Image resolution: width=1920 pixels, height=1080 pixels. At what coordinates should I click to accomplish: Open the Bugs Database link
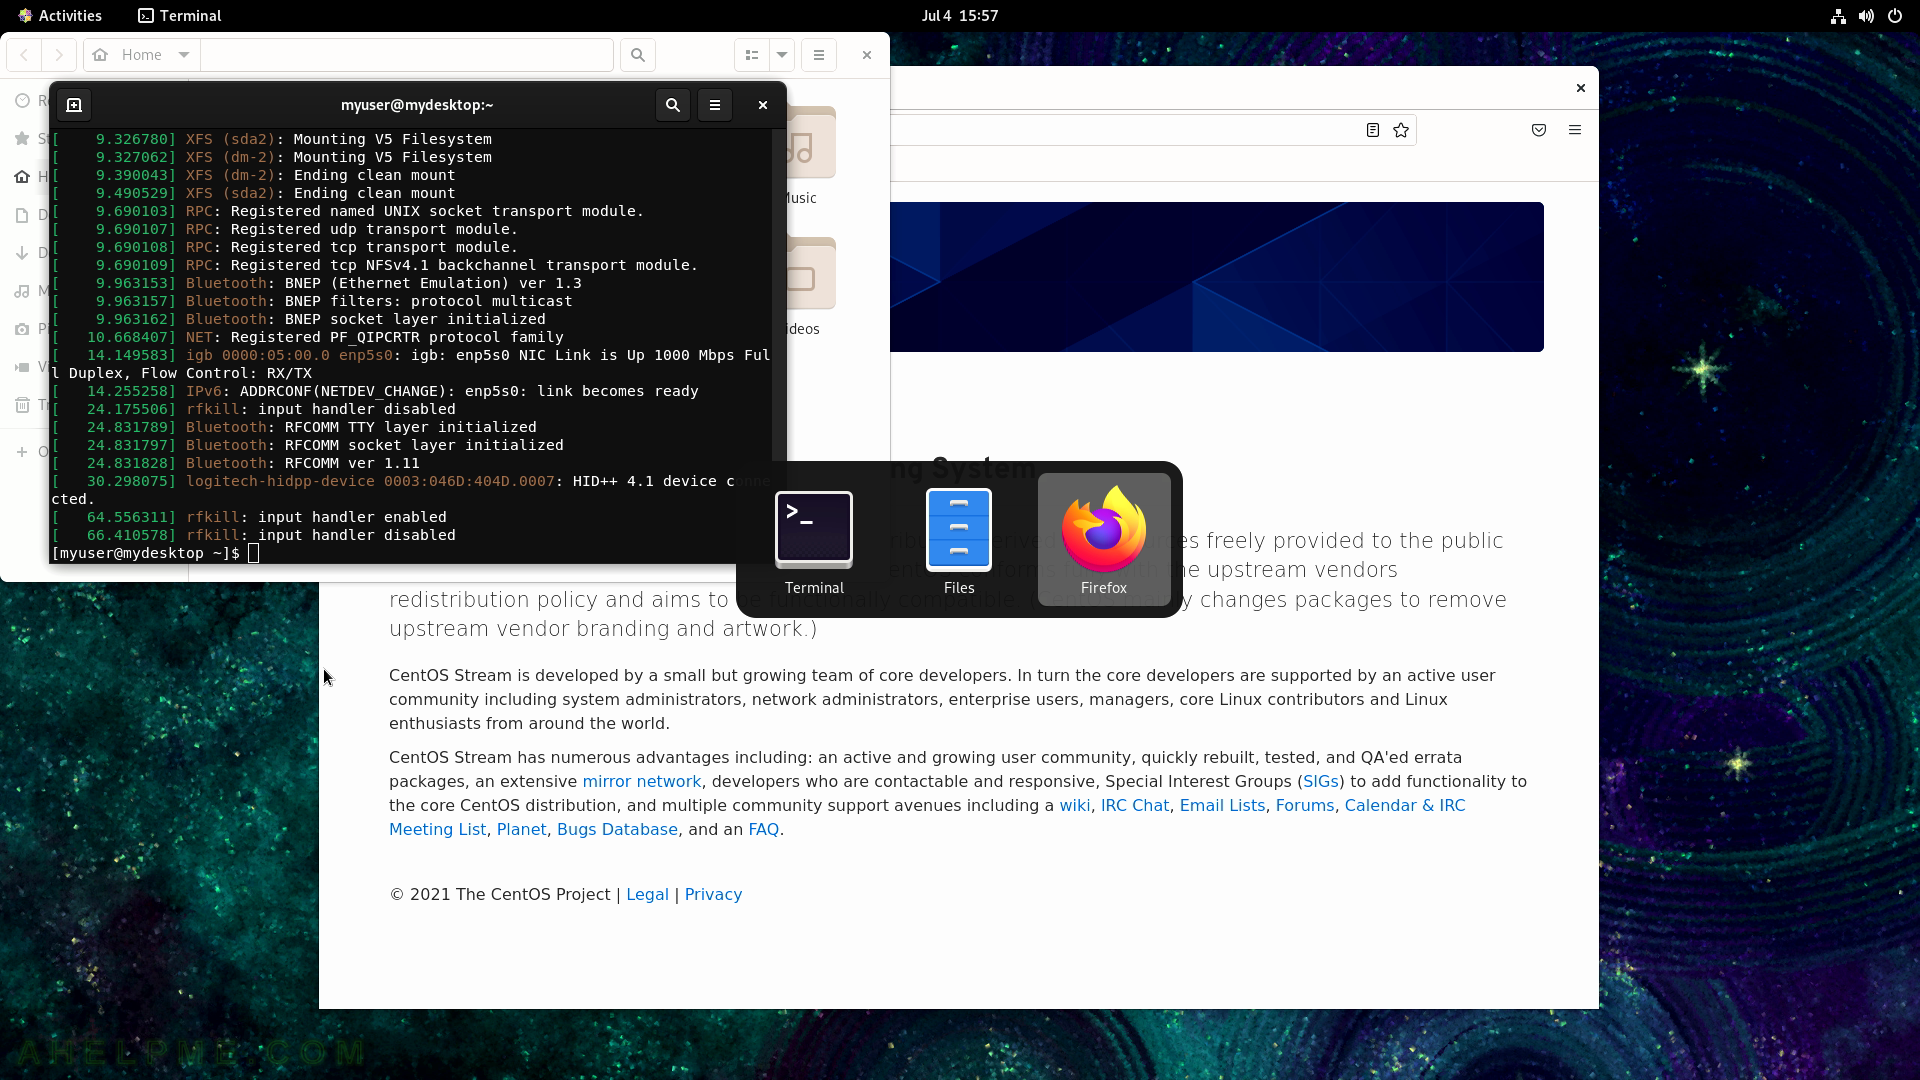coord(617,830)
